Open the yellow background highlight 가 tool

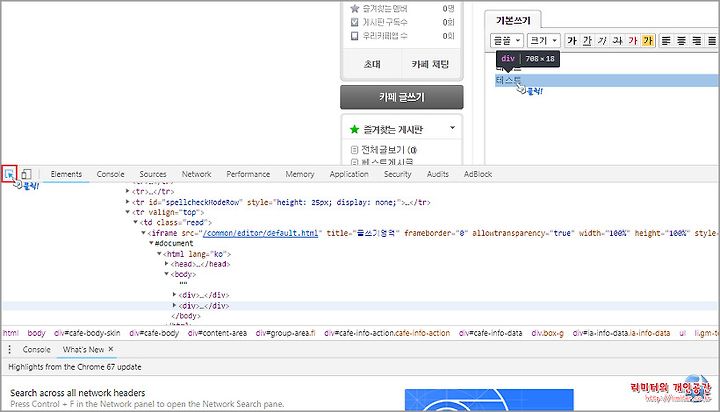pyautogui.click(x=648, y=40)
